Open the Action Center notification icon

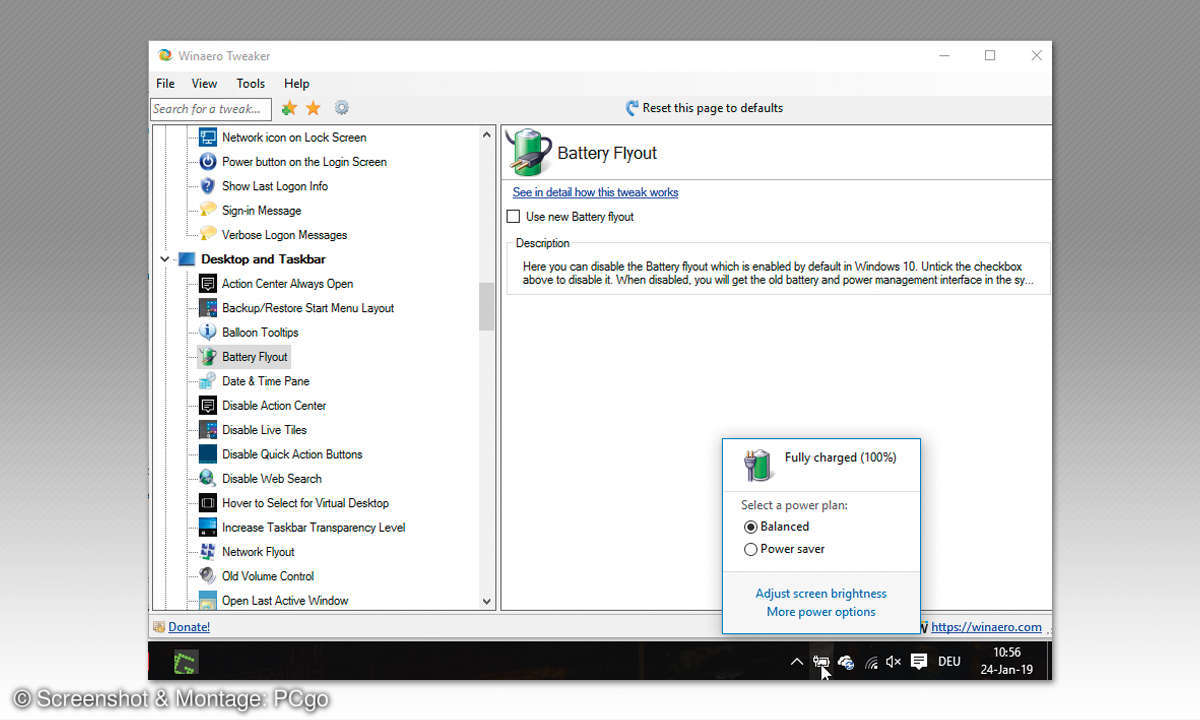(x=919, y=661)
